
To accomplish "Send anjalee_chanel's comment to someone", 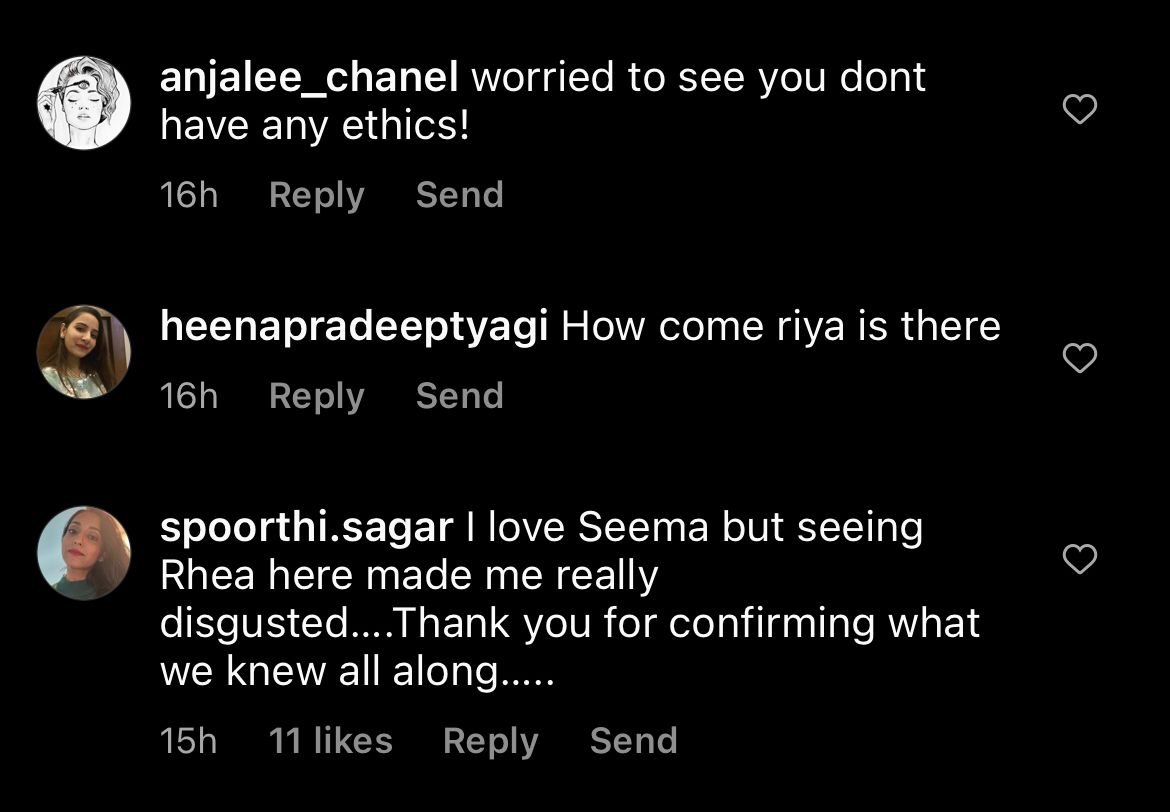I will (x=459, y=195).
